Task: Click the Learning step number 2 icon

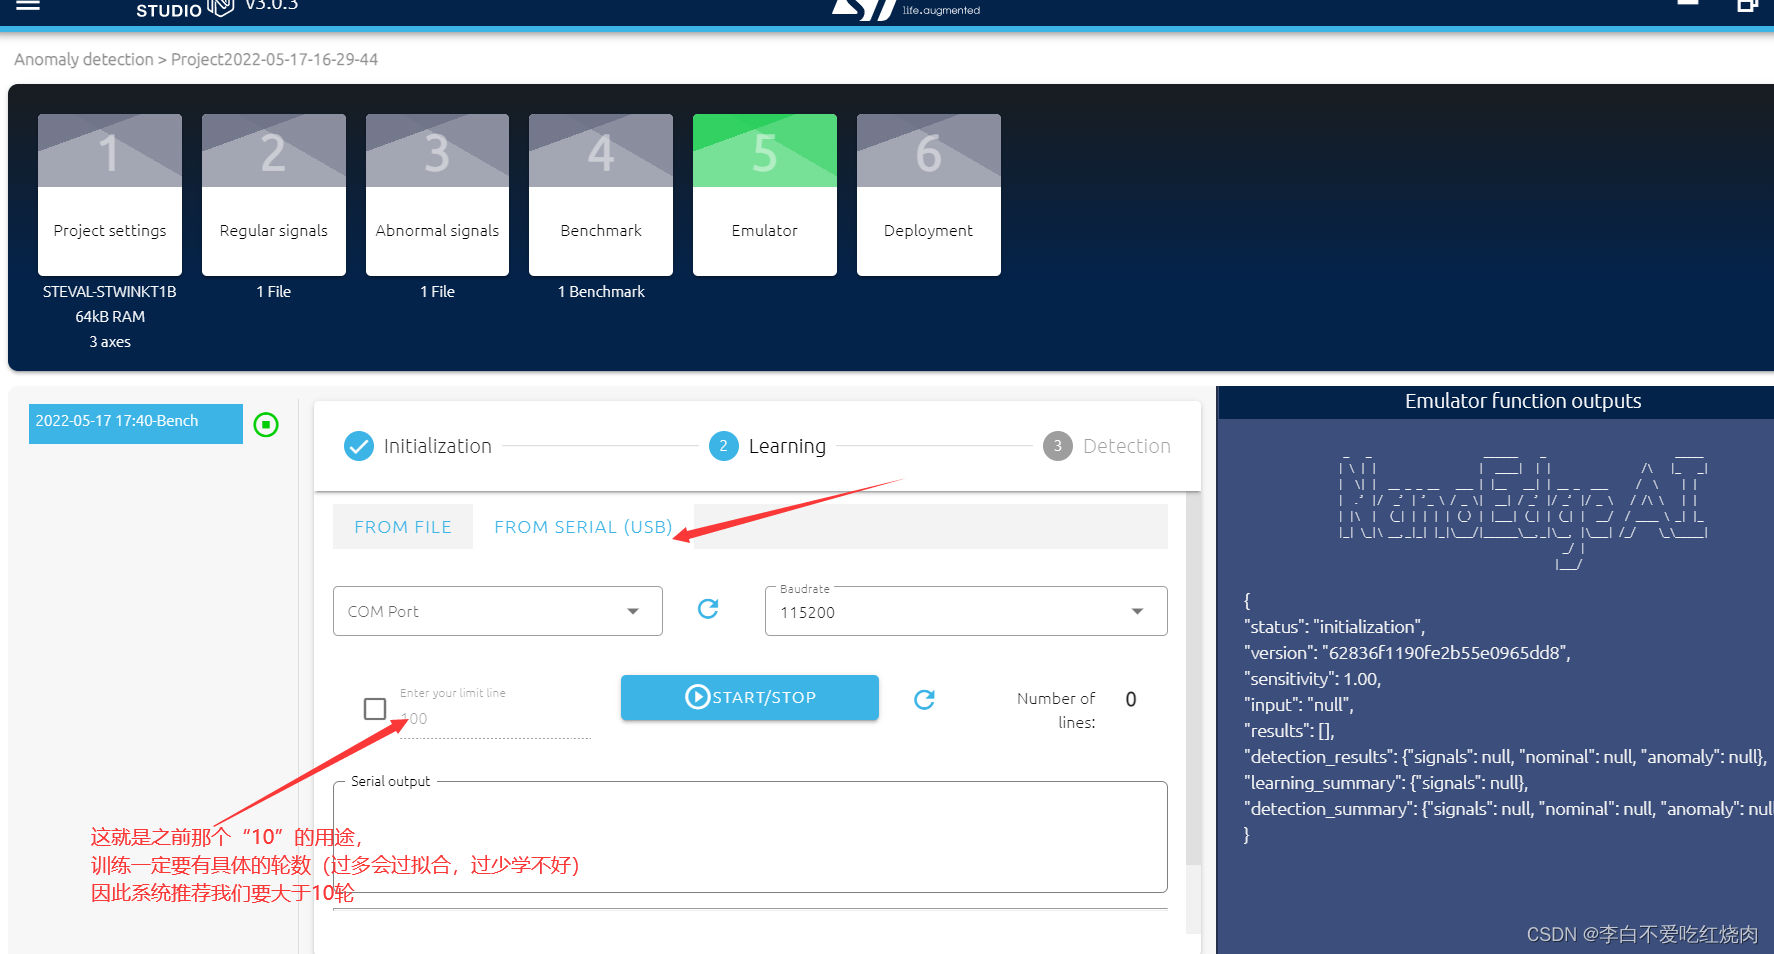Action: click(724, 446)
